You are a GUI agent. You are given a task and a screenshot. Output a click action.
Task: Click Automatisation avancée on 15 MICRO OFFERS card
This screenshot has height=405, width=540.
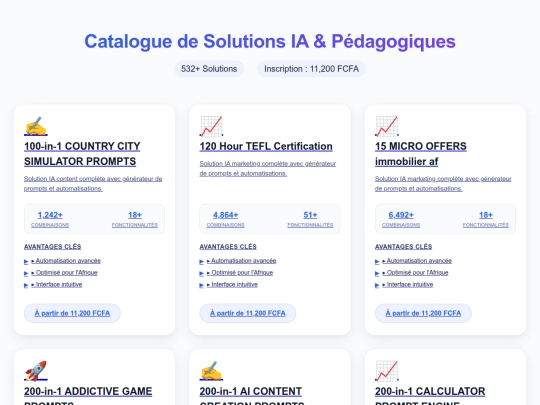tap(417, 261)
